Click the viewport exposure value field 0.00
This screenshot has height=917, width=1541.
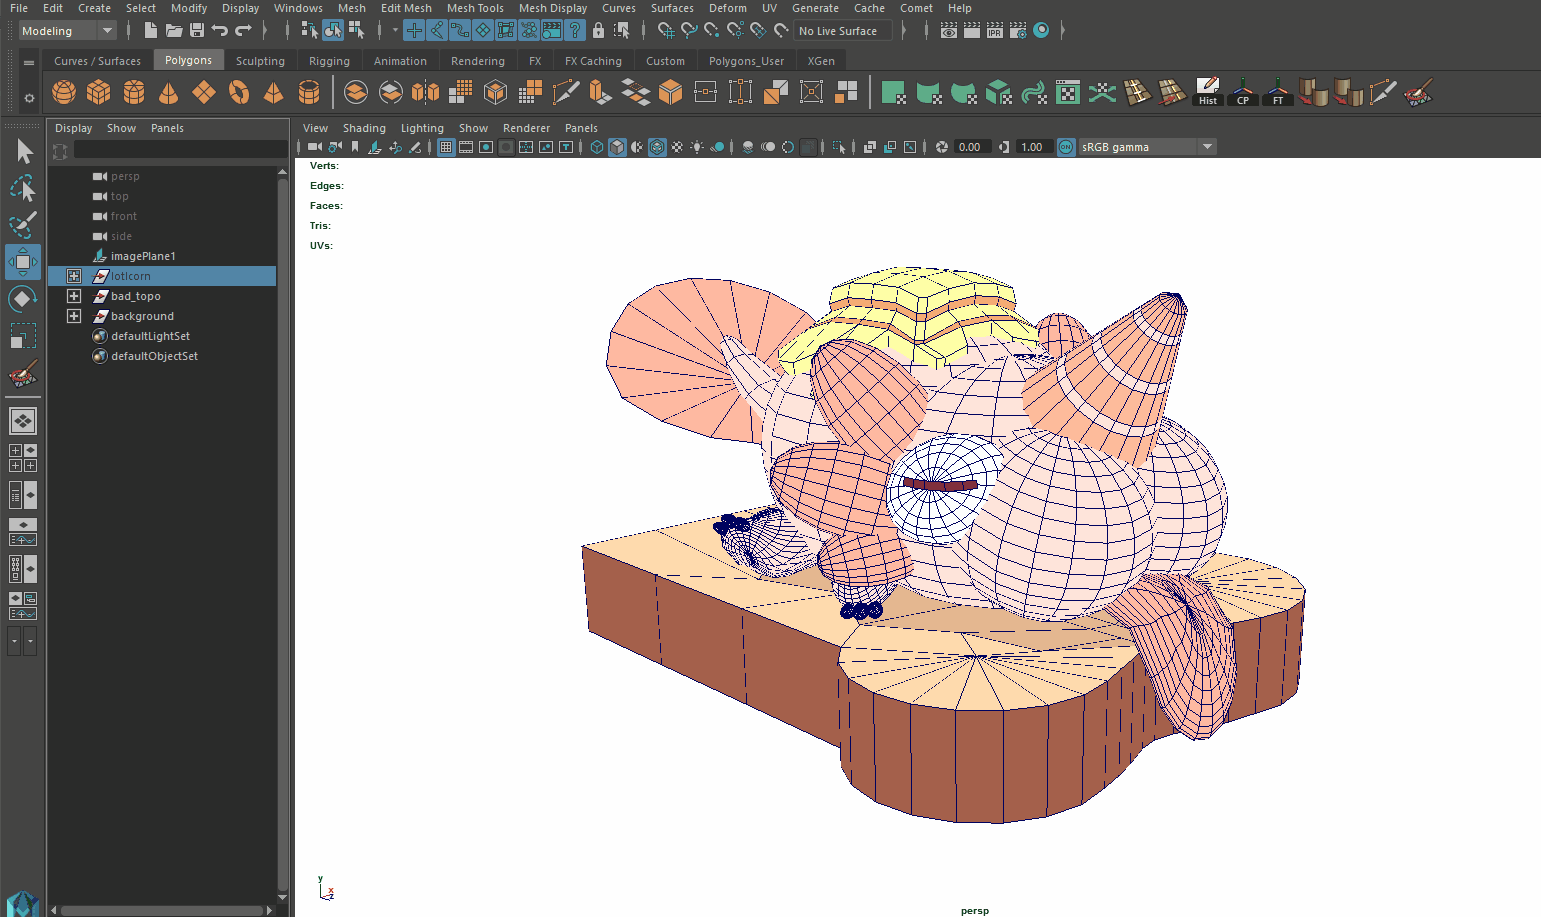coord(971,147)
